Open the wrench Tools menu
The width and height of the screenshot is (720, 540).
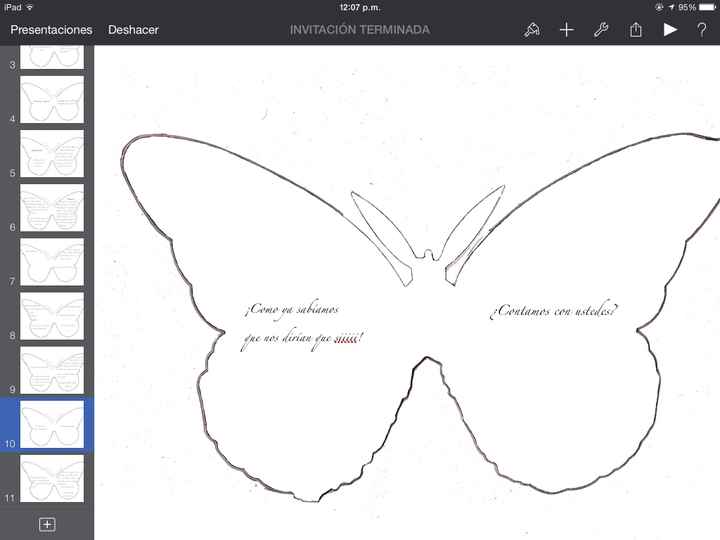pyautogui.click(x=601, y=30)
